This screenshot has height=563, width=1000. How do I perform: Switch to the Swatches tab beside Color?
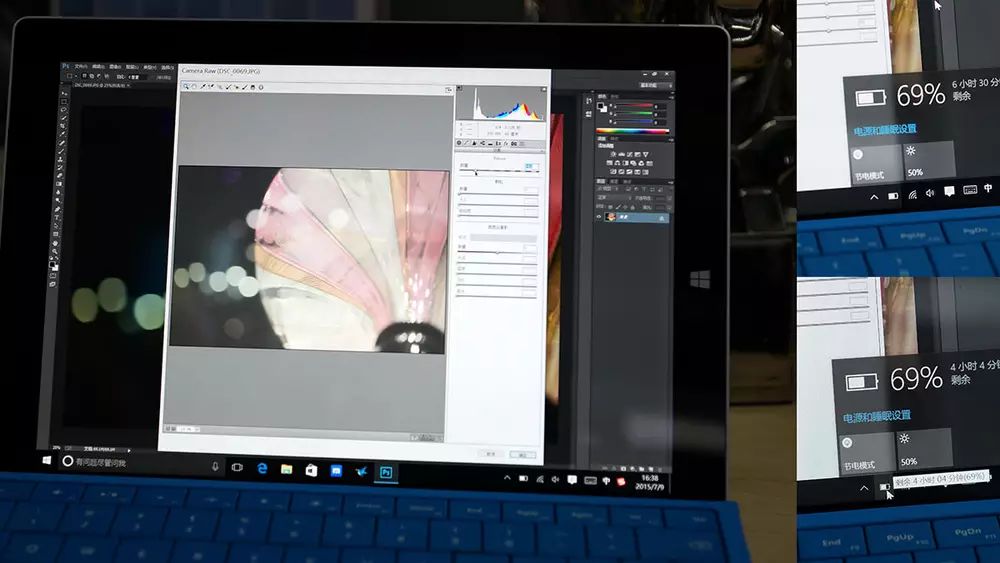(x=615, y=97)
